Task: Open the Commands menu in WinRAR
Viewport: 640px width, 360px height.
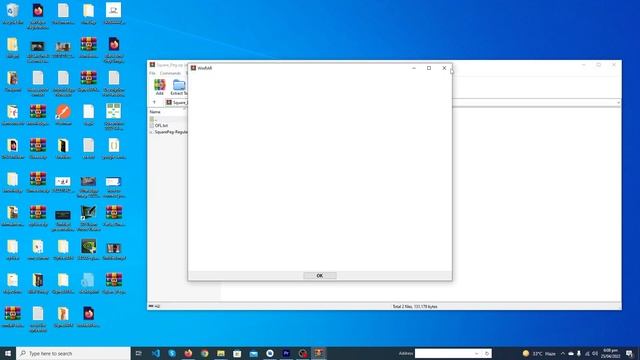Action: pyautogui.click(x=170, y=73)
